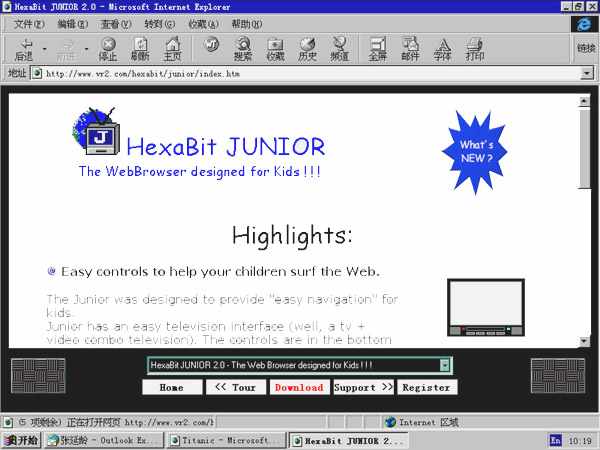Viewport: 600px width, 450px height.
Task: Click the Refresh (刷新) toolbar icon
Action: click(x=140, y=47)
